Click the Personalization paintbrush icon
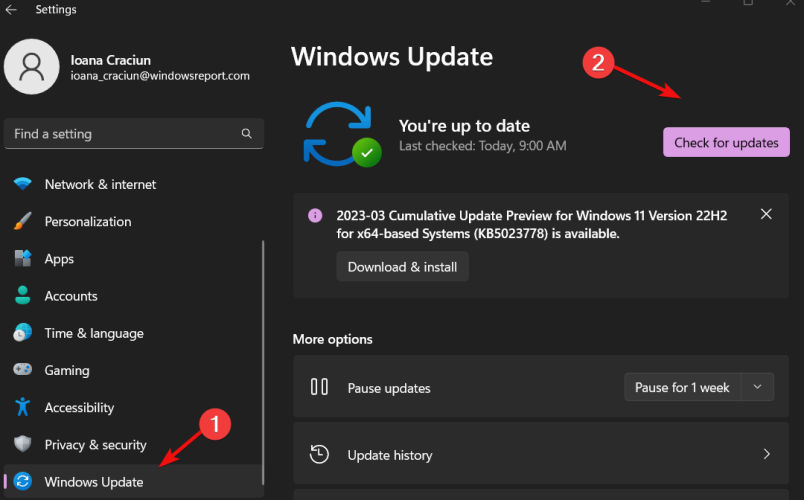 pyautogui.click(x=23, y=221)
